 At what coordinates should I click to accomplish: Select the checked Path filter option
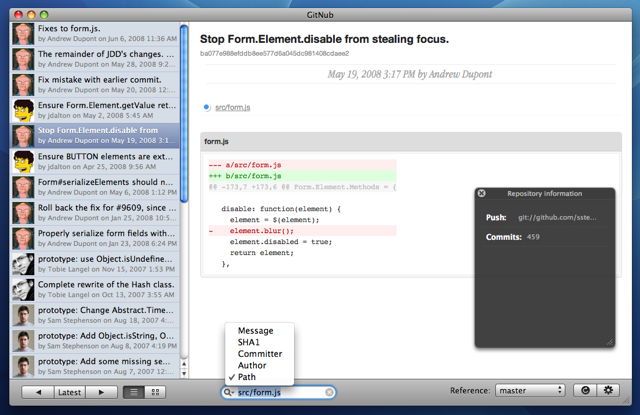click(x=247, y=377)
